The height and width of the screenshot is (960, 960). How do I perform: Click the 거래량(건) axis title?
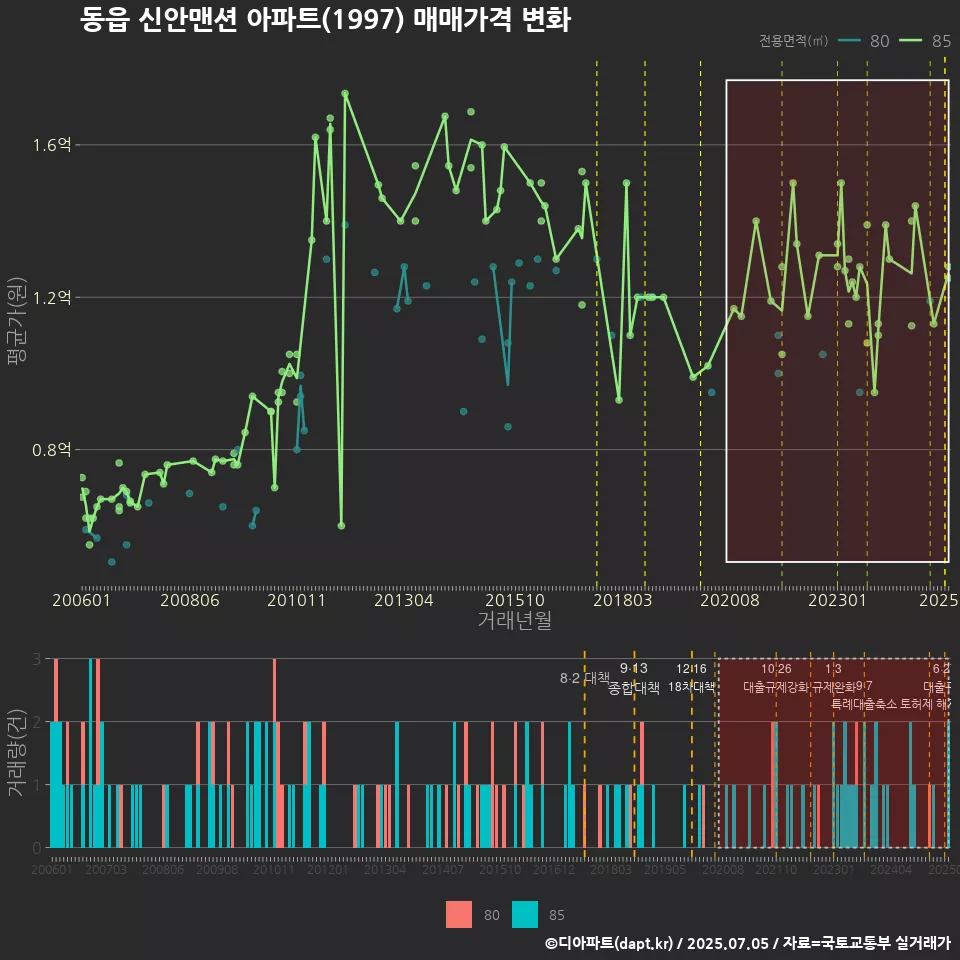[x=15, y=753]
